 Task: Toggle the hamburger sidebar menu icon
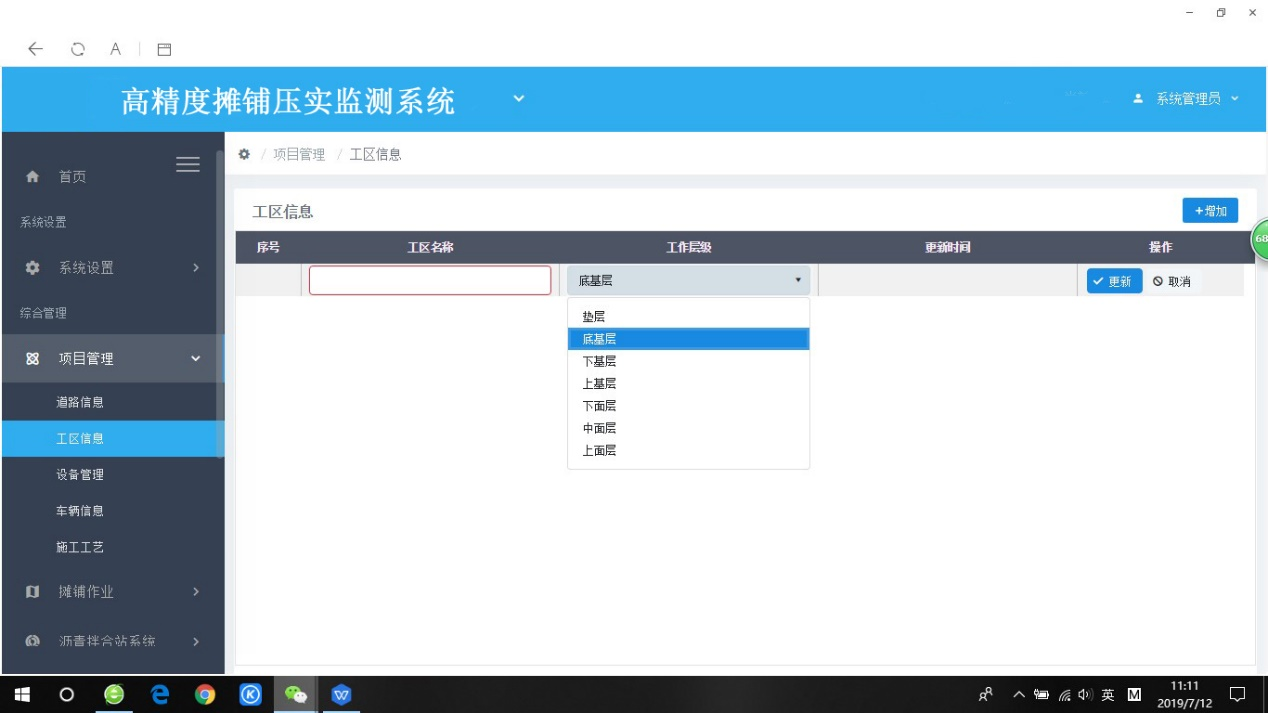click(188, 165)
